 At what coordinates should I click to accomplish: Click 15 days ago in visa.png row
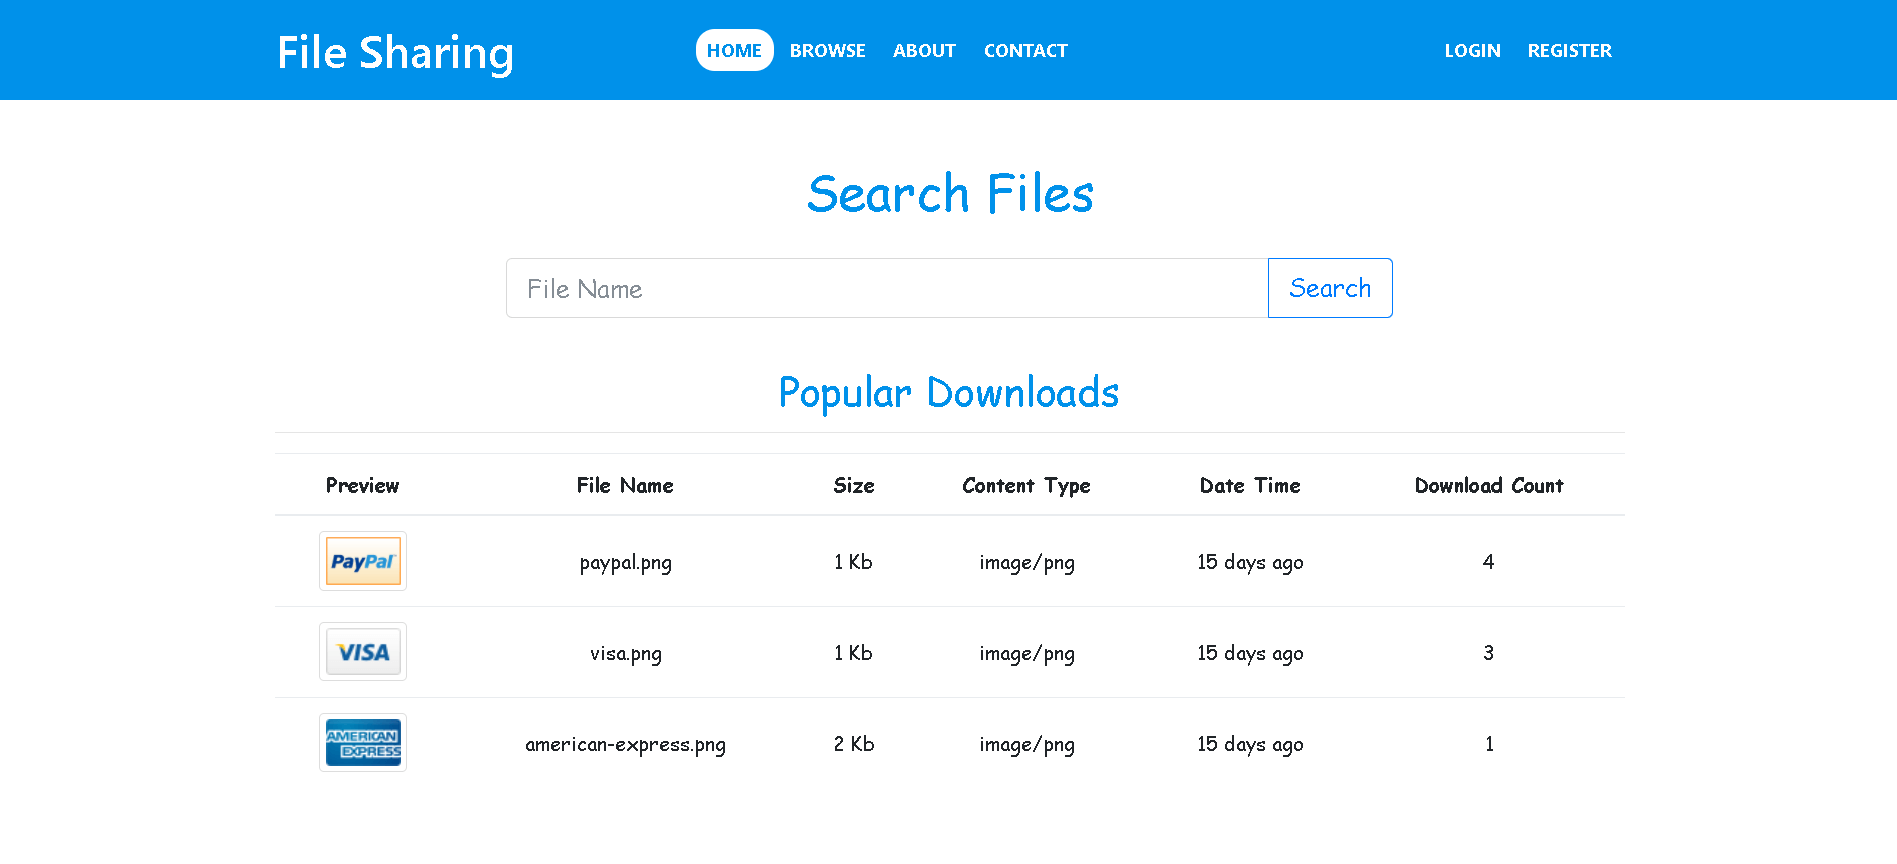tap(1250, 653)
